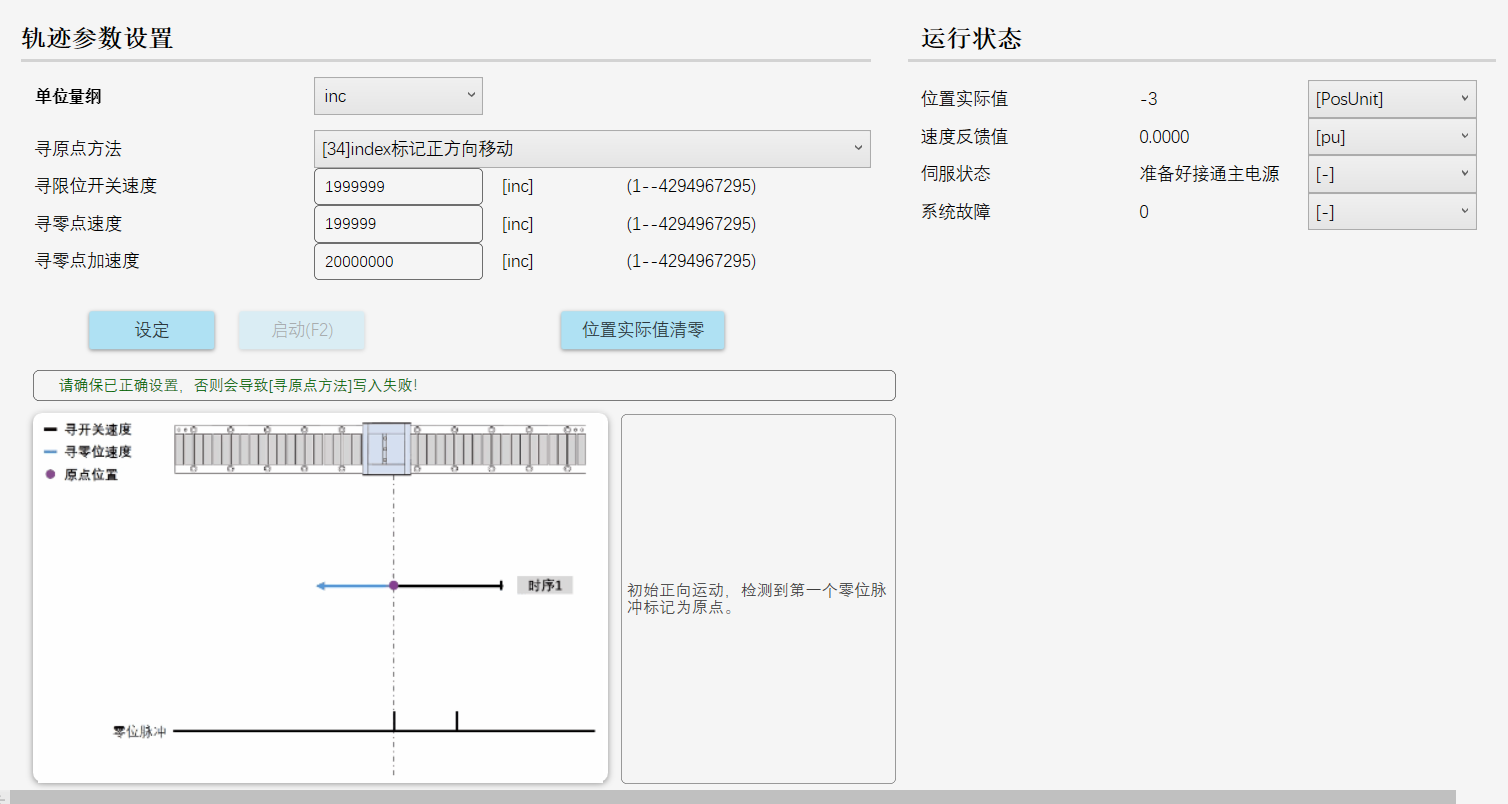Image resolution: width=1508 pixels, height=804 pixels.
Task: Open the 单位量纲 unit dropdown showing inc
Action: (397, 95)
